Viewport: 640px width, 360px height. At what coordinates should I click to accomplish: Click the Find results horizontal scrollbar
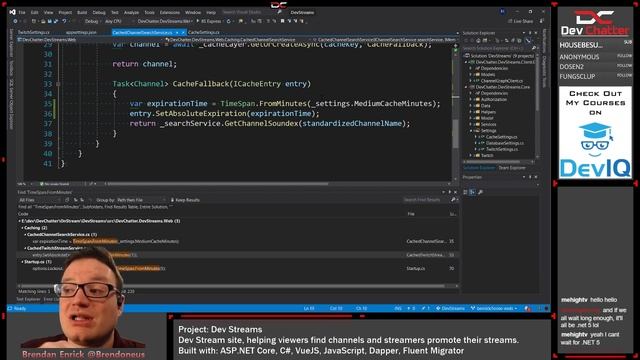click(x=237, y=286)
